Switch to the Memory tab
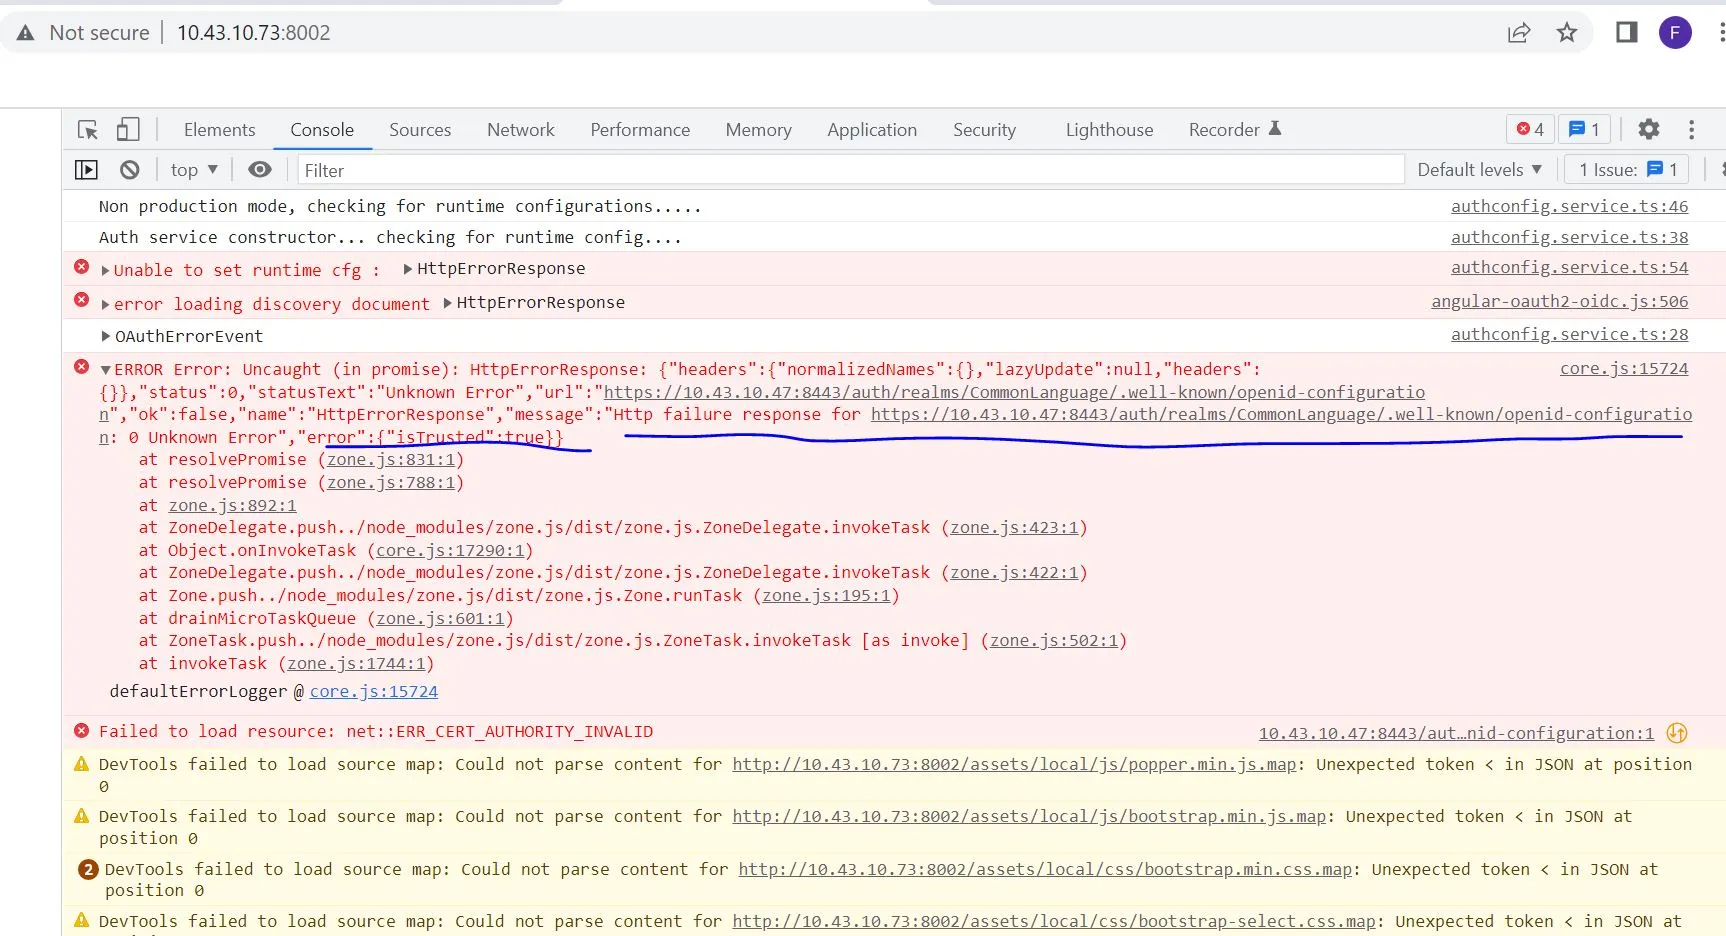 click(x=759, y=130)
